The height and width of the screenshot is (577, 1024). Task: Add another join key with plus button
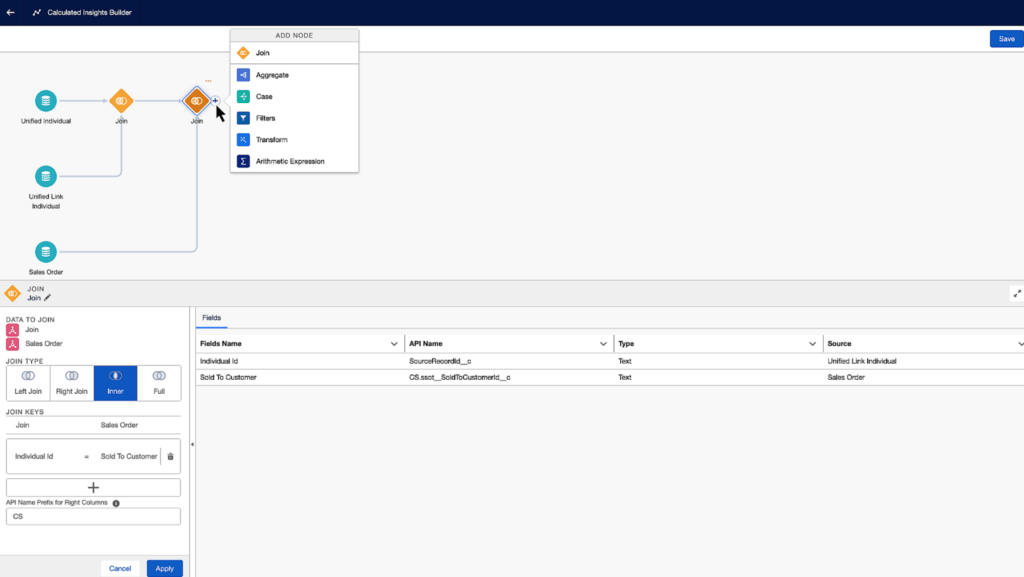[x=93, y=488]
